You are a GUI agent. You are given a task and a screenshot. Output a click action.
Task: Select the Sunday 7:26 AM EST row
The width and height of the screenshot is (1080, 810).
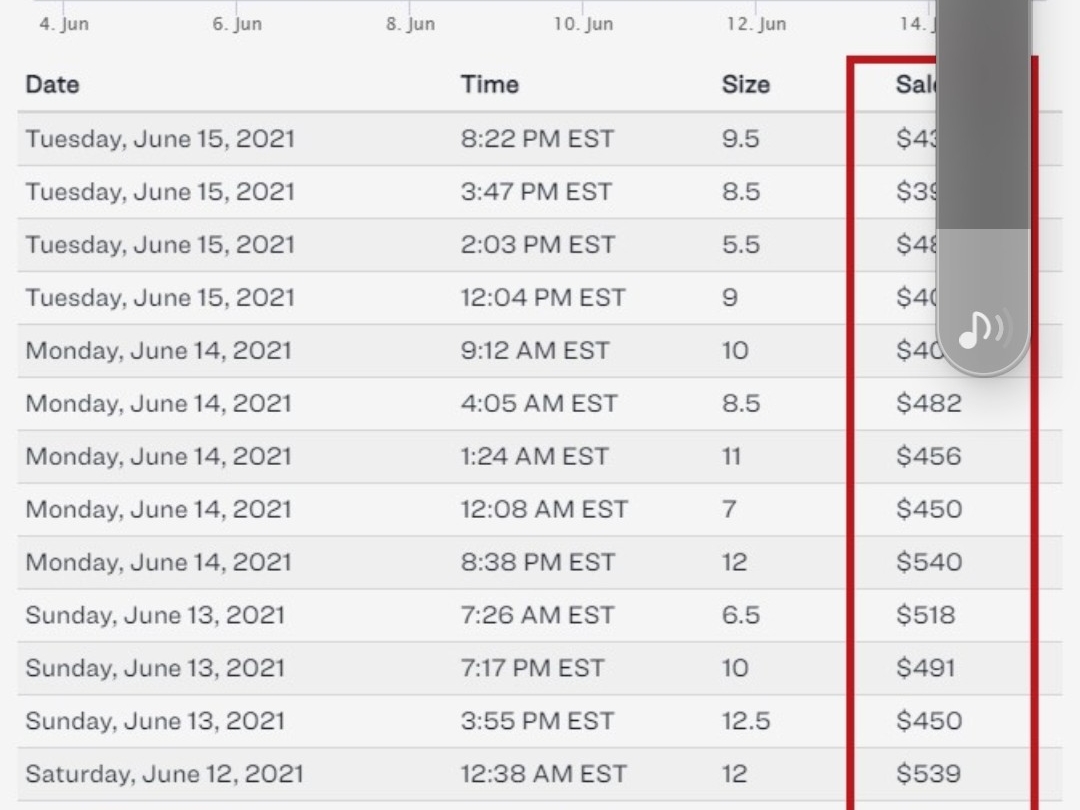pyautogui.click(x=540, y=615)
